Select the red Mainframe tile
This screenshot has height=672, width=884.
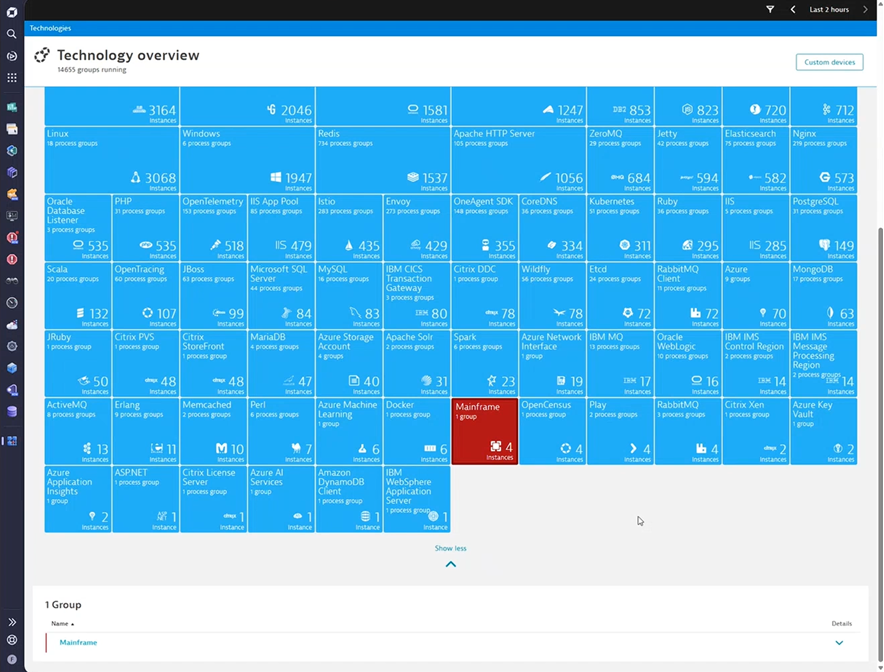tap(484, 432)
